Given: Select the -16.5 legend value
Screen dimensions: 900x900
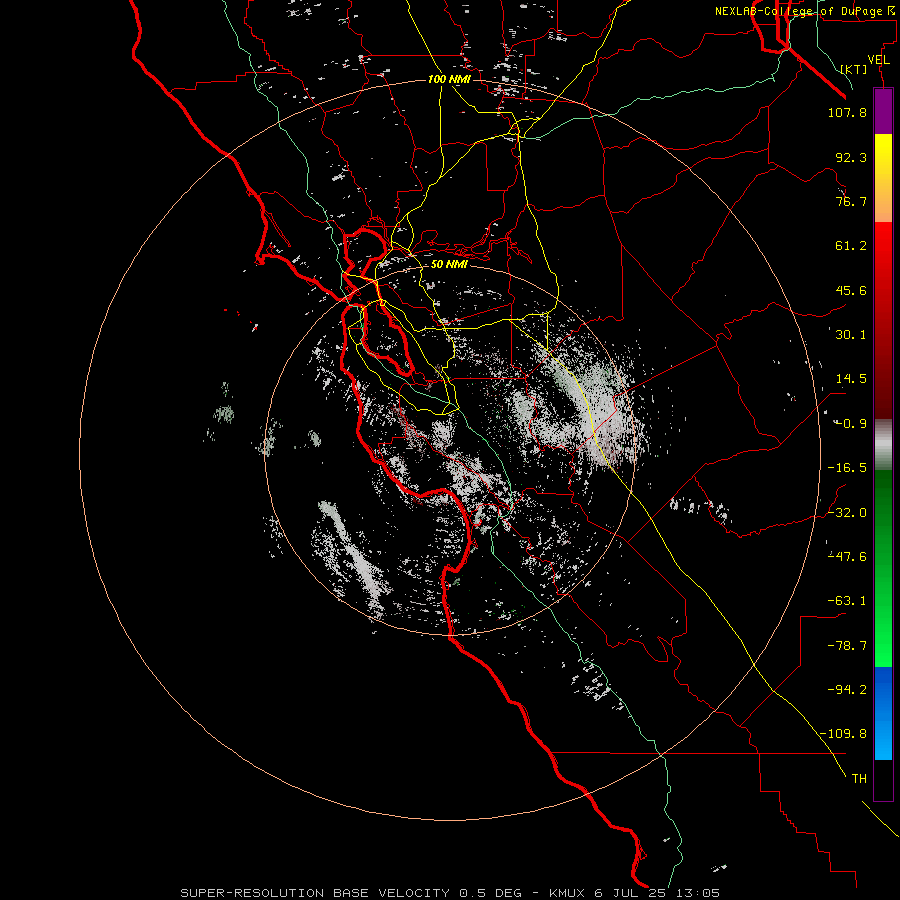Looking at the screenshot, I should [x=847, y=468].
